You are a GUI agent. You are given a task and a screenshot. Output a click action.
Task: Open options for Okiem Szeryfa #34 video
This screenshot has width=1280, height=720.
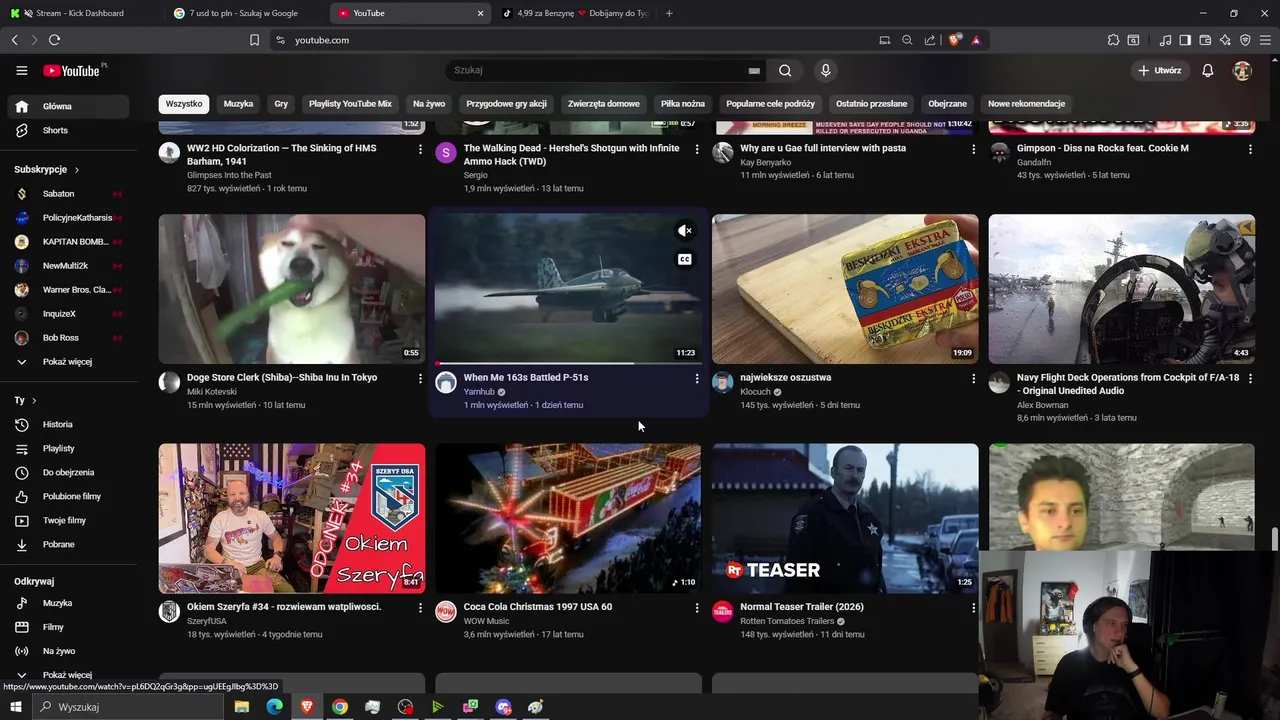tap(420, 608)
